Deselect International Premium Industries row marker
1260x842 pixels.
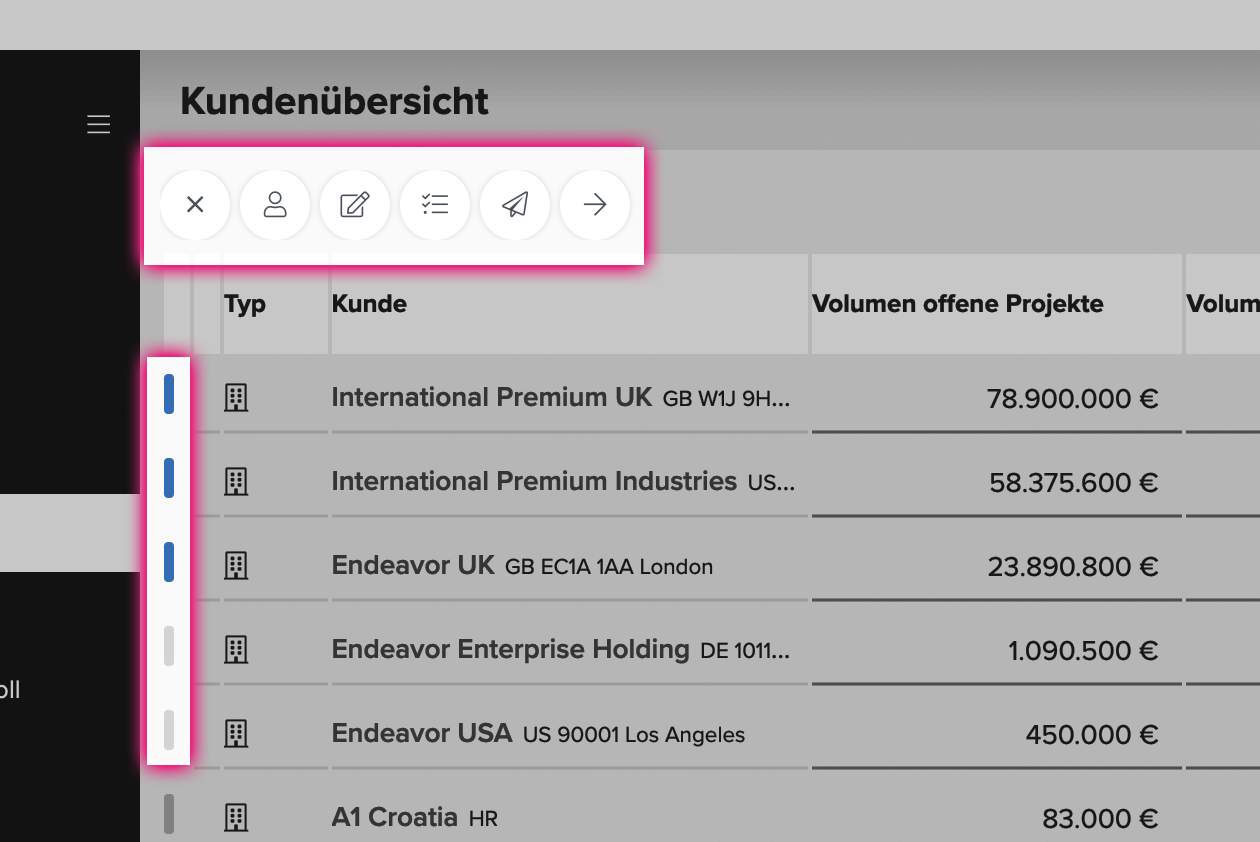pos(169,478)
